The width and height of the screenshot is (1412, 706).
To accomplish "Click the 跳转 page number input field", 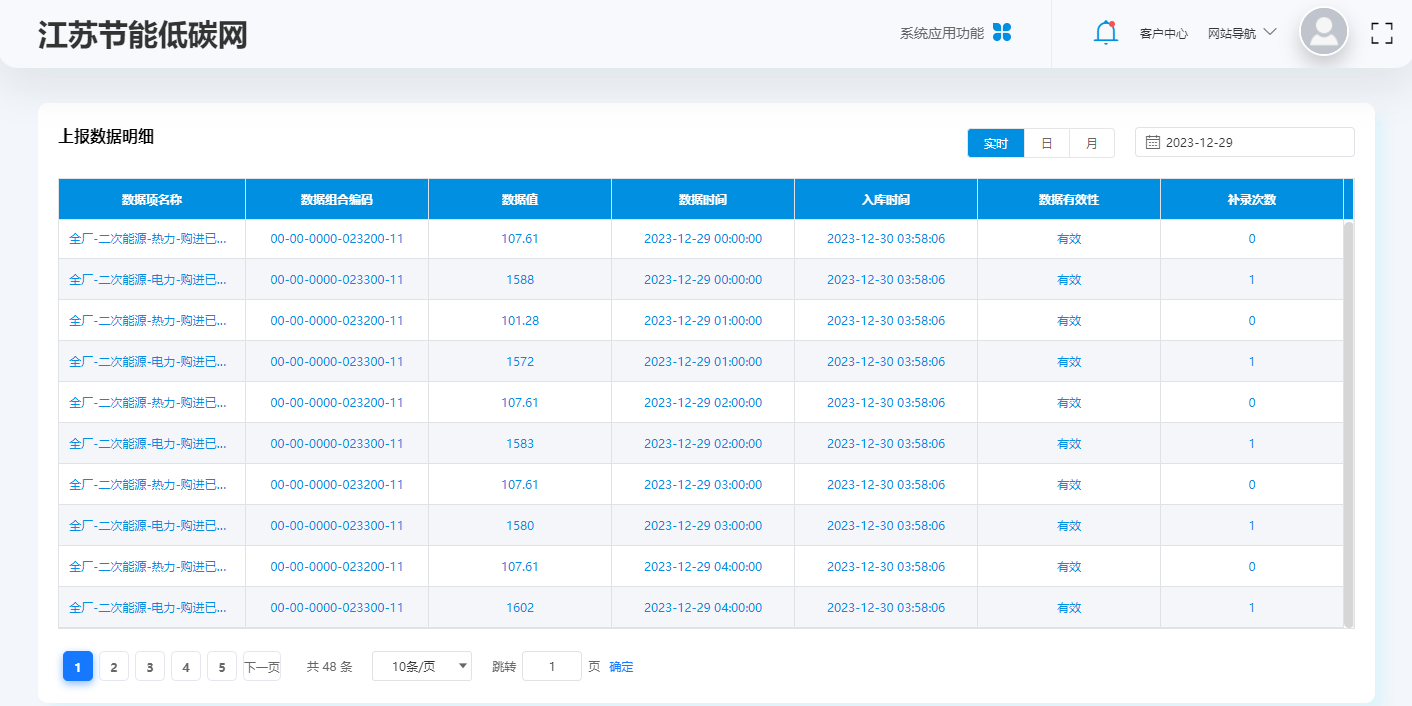I will [x=551, y=666].
